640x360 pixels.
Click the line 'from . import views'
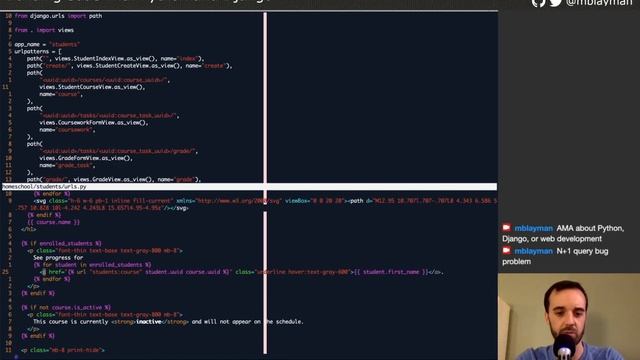[x=44, y=30]
